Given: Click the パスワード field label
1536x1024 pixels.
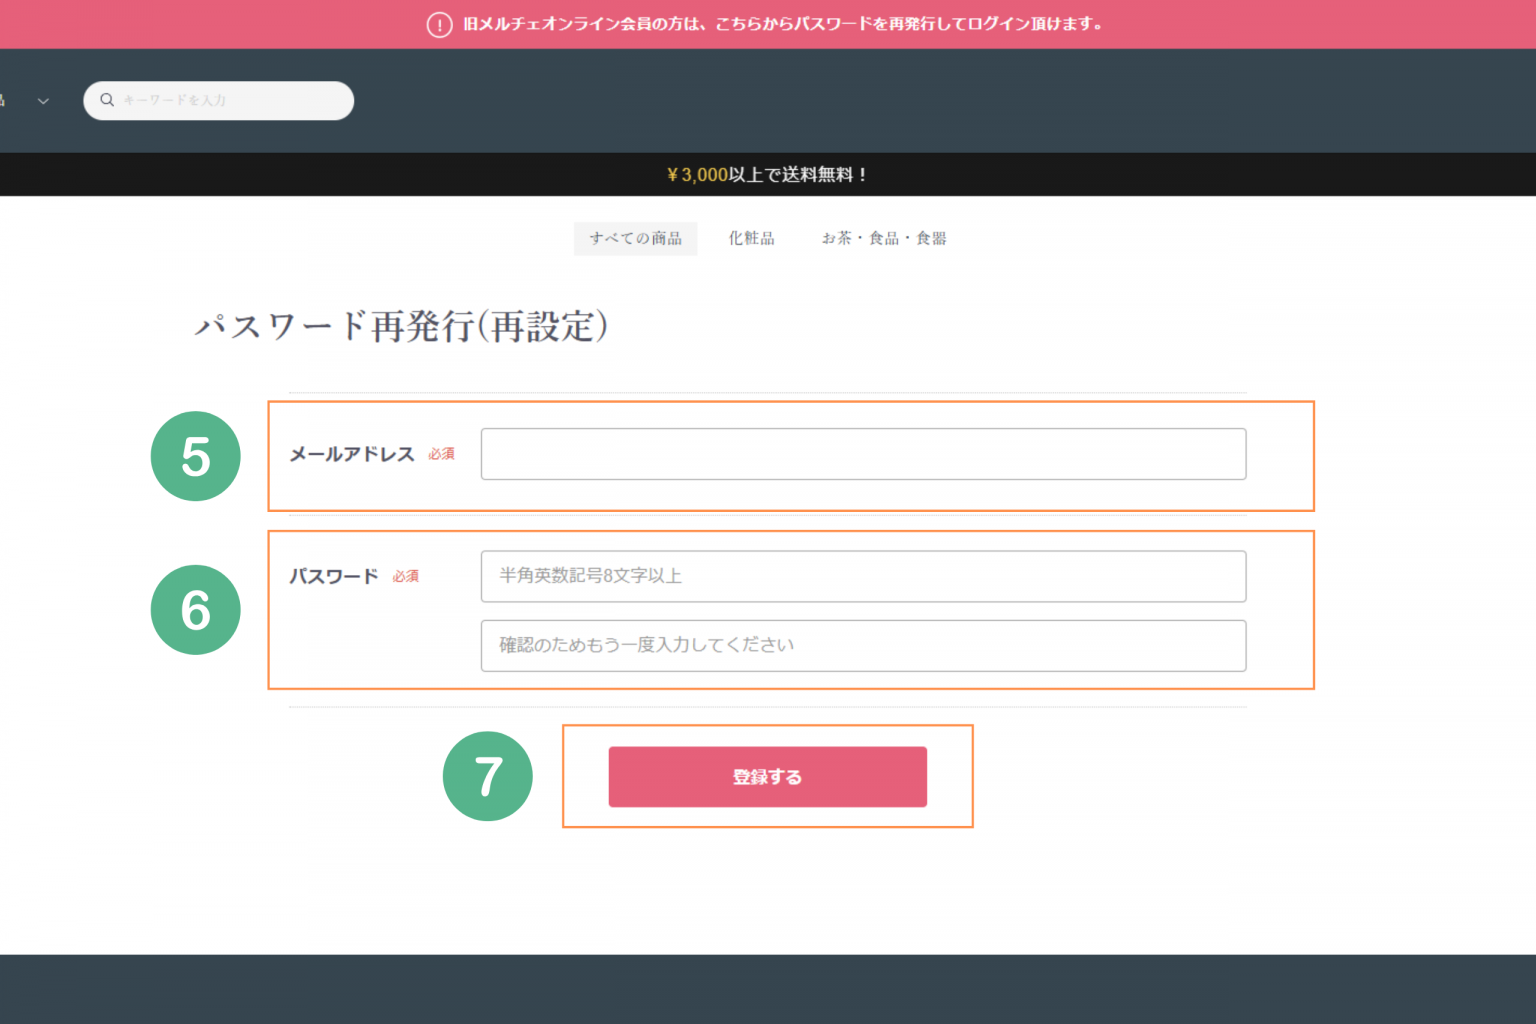Looking at the screenshot, I should [334, 576].
